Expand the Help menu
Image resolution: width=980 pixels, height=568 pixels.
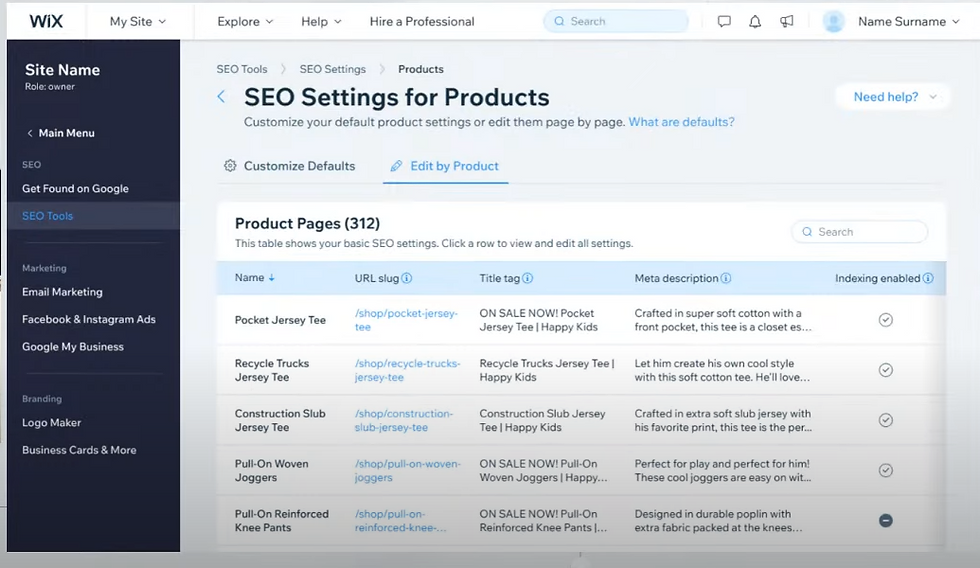[x=321, y=21]
